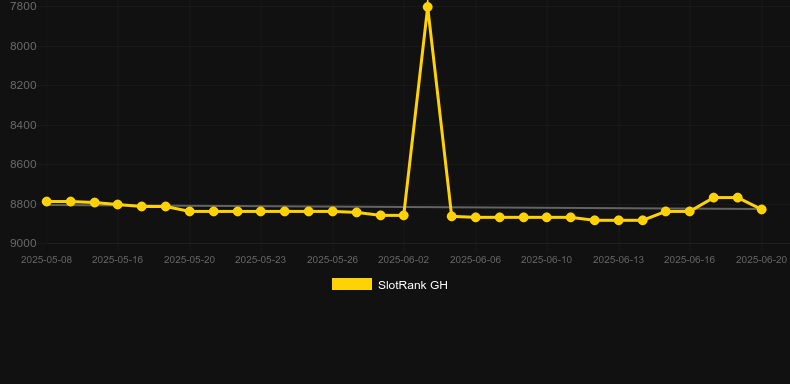Click the 8400 y-axis label
Viewport: 790px width, 384px height.
click(x=24, y=125)
